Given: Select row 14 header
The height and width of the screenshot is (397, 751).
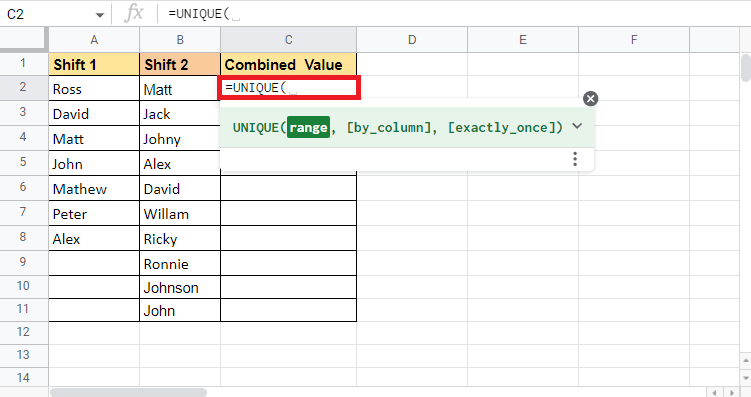Looking at the screenshot, I should [24, 378].
